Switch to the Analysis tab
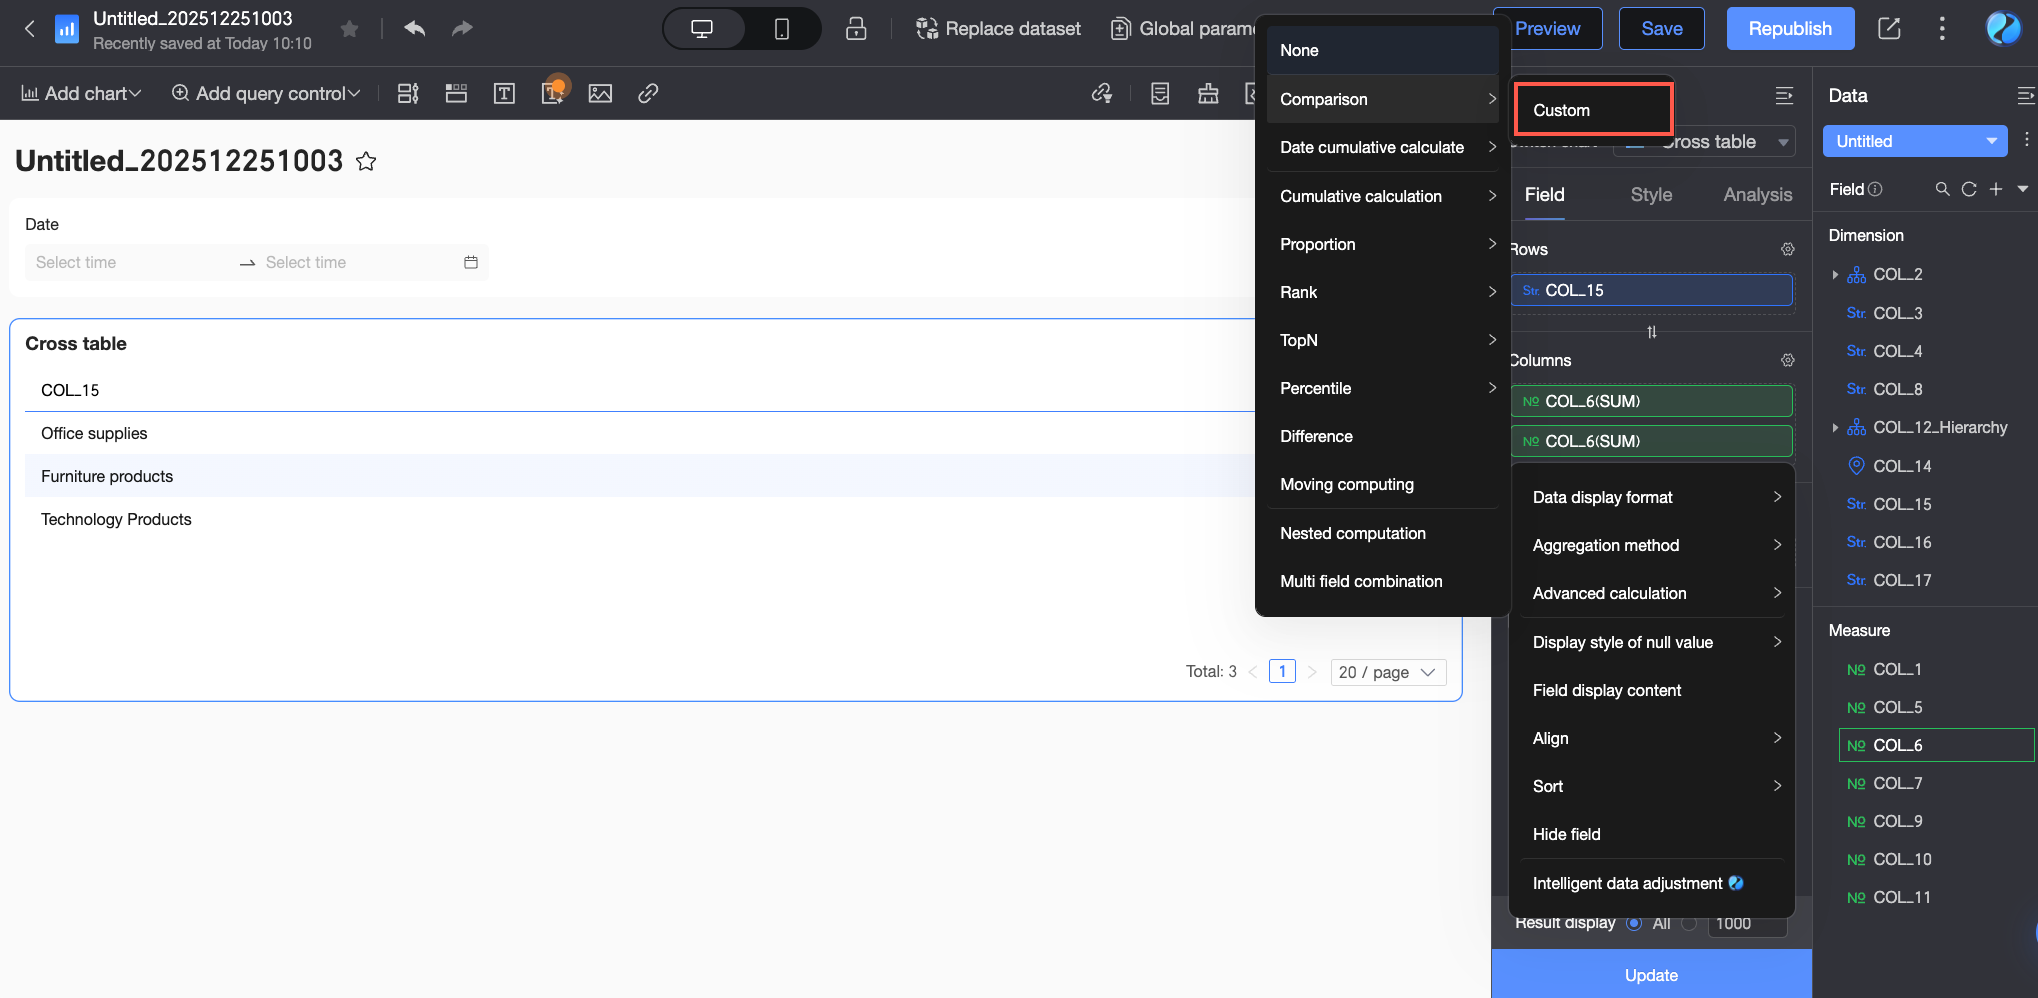The width and height of the screenshot is (2038, 998). [x=1757, y=195]
